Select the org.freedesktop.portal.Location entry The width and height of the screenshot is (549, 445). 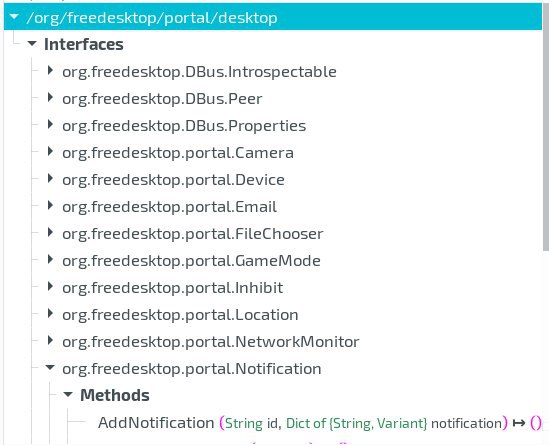coord(180,315)
